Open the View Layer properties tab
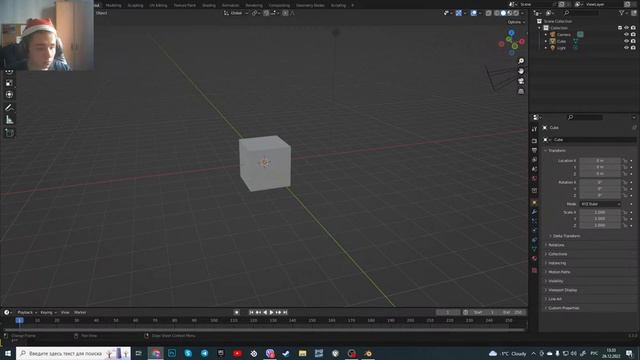 (x=534, y=160)
